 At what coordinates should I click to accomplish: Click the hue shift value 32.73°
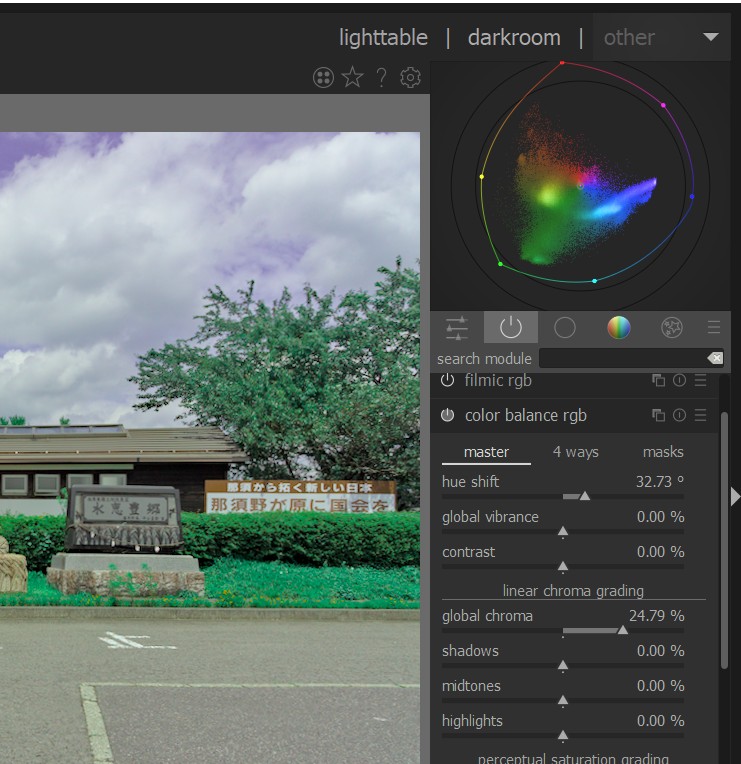click(x=660, y=481)
